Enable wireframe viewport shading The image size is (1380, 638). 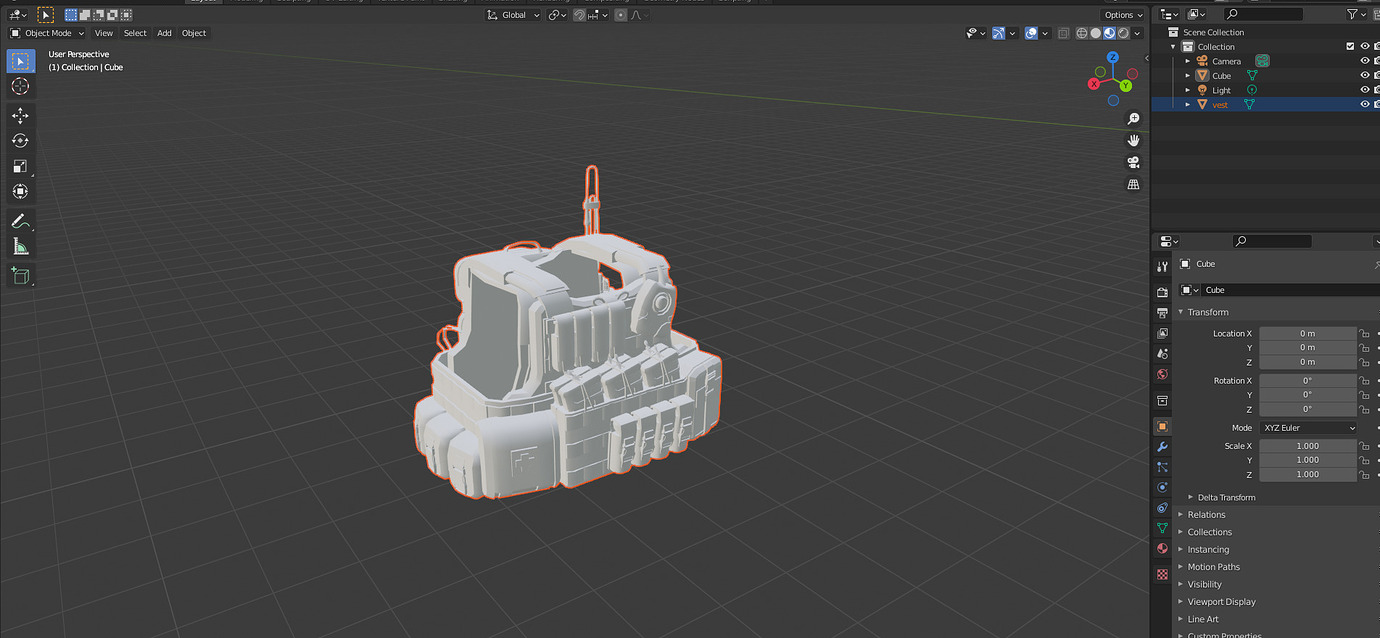click(1082, 33)
